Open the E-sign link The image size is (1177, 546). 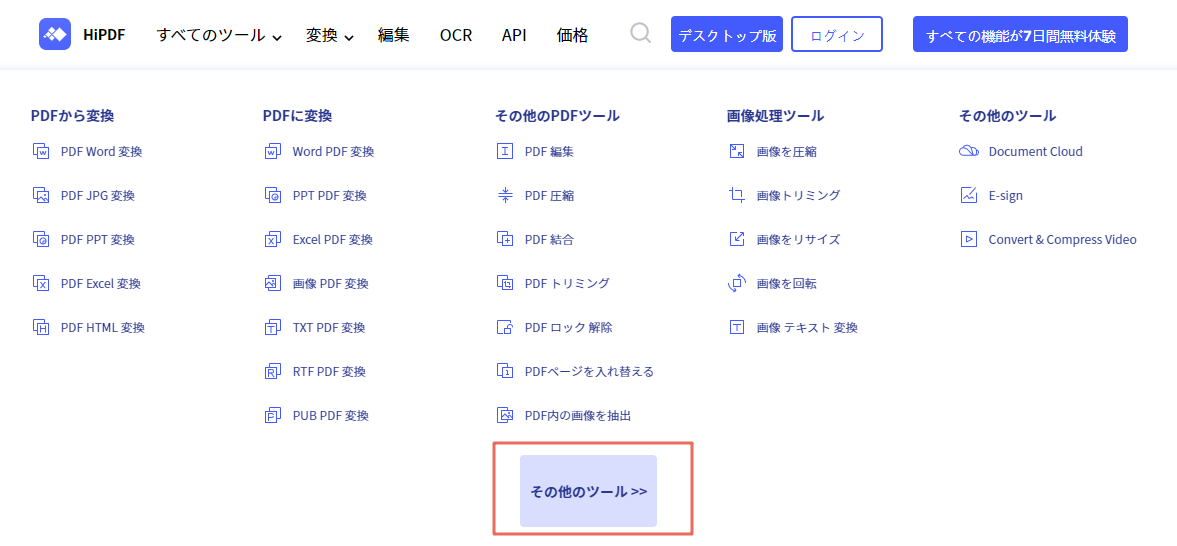(x=1005, y=195)
